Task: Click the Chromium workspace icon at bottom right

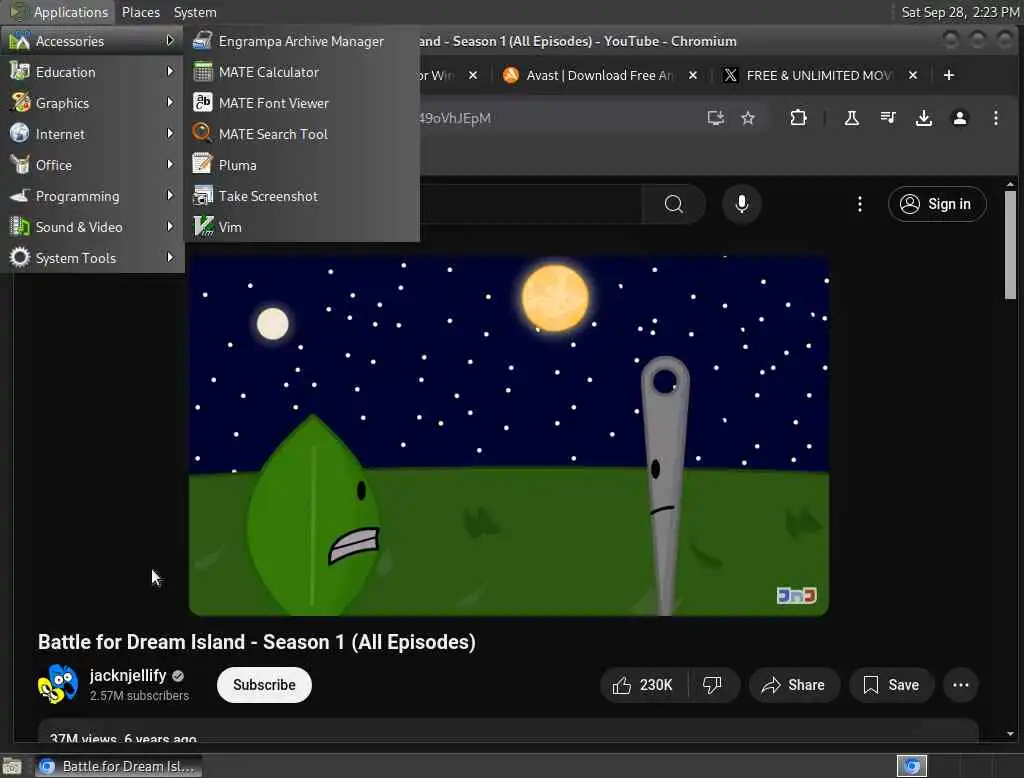Action: point(912,766)
